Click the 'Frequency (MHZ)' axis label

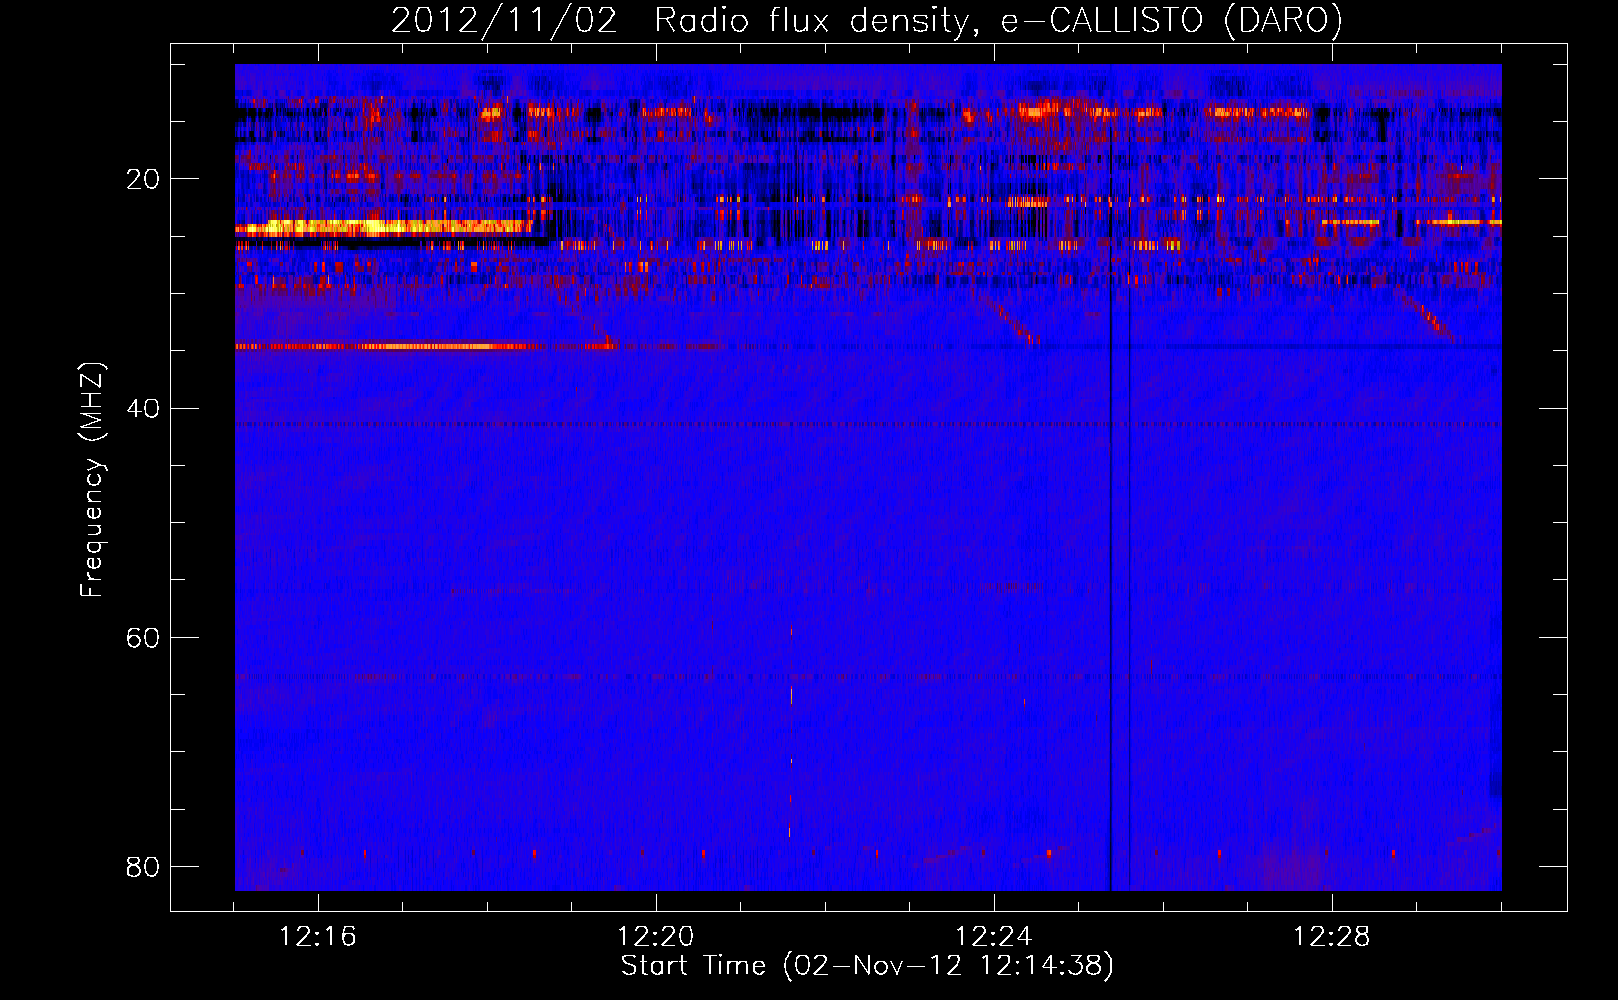click(x=92, y=480)
